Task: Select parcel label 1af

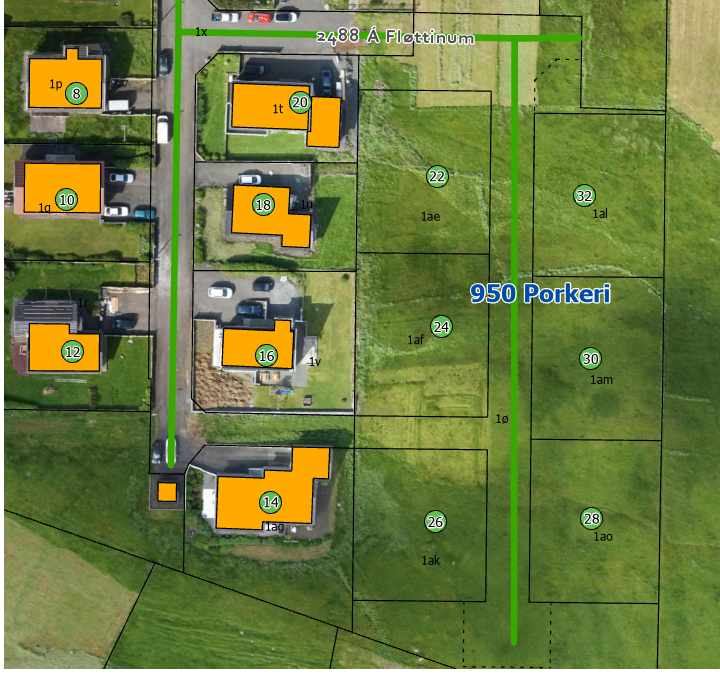Action: click(x=416, y=340)
